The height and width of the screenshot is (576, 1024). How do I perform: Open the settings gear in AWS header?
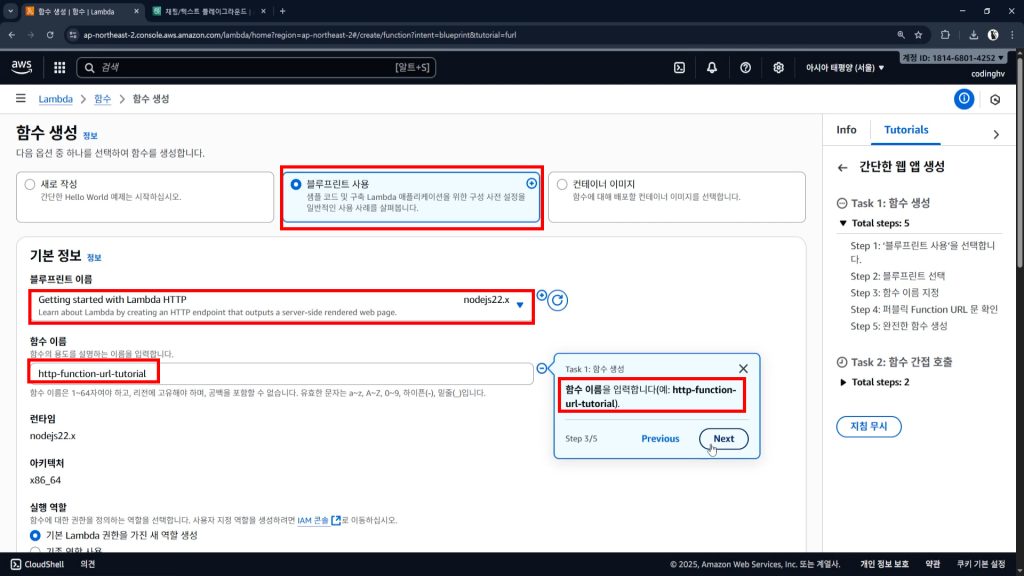pyautogui.click(x=778, y=67)
